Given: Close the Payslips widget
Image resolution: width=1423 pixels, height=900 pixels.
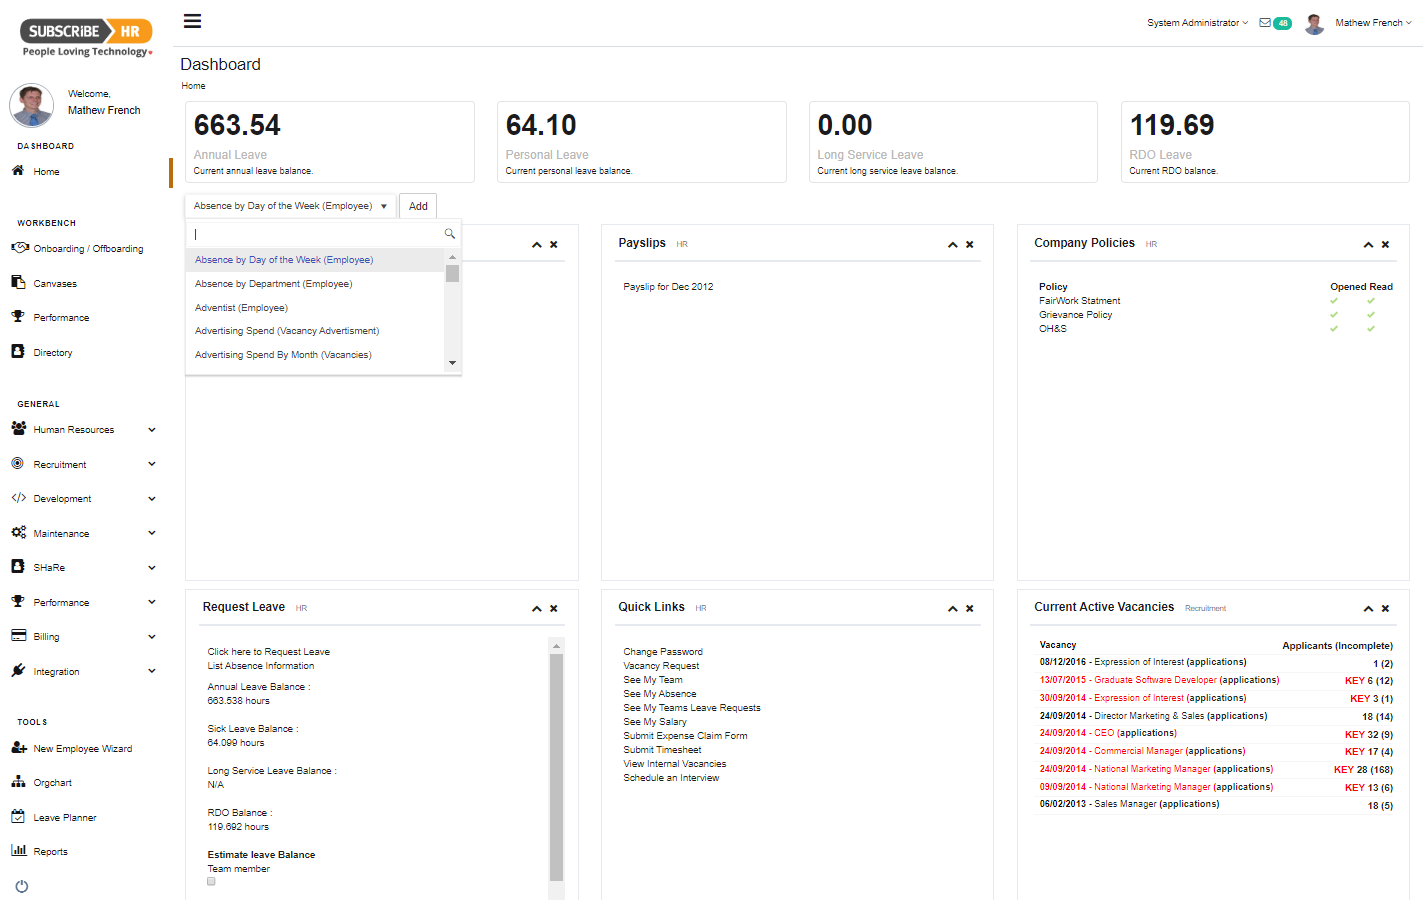Looking at the screenshot, I should coord(969,244).
